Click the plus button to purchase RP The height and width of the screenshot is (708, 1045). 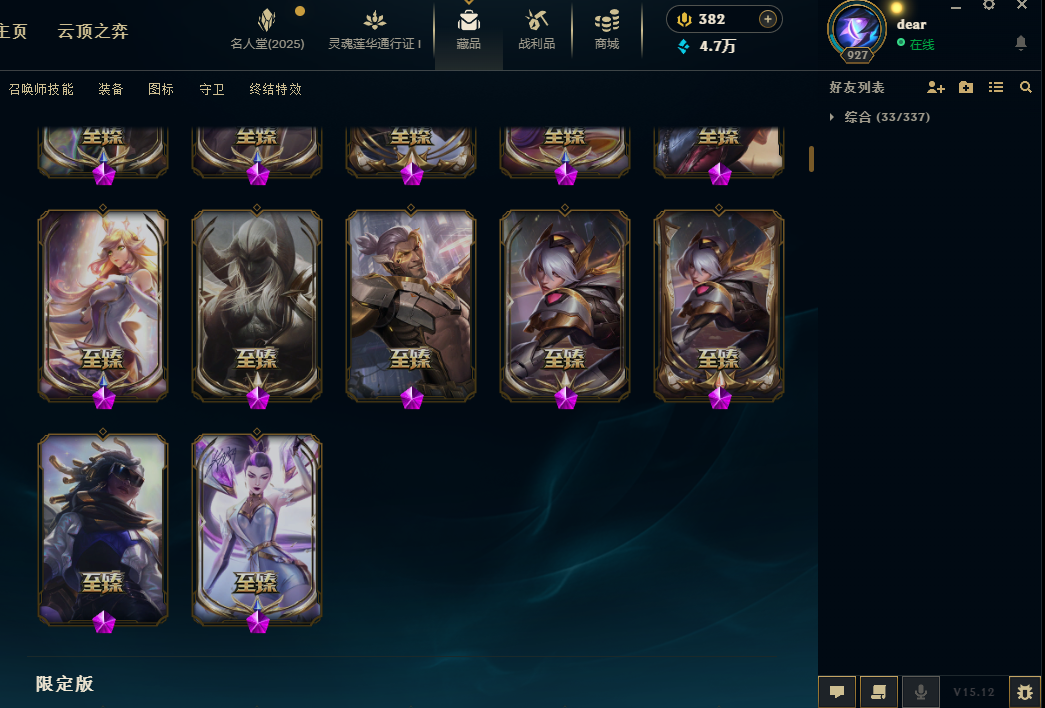click(x=768, y=19)
